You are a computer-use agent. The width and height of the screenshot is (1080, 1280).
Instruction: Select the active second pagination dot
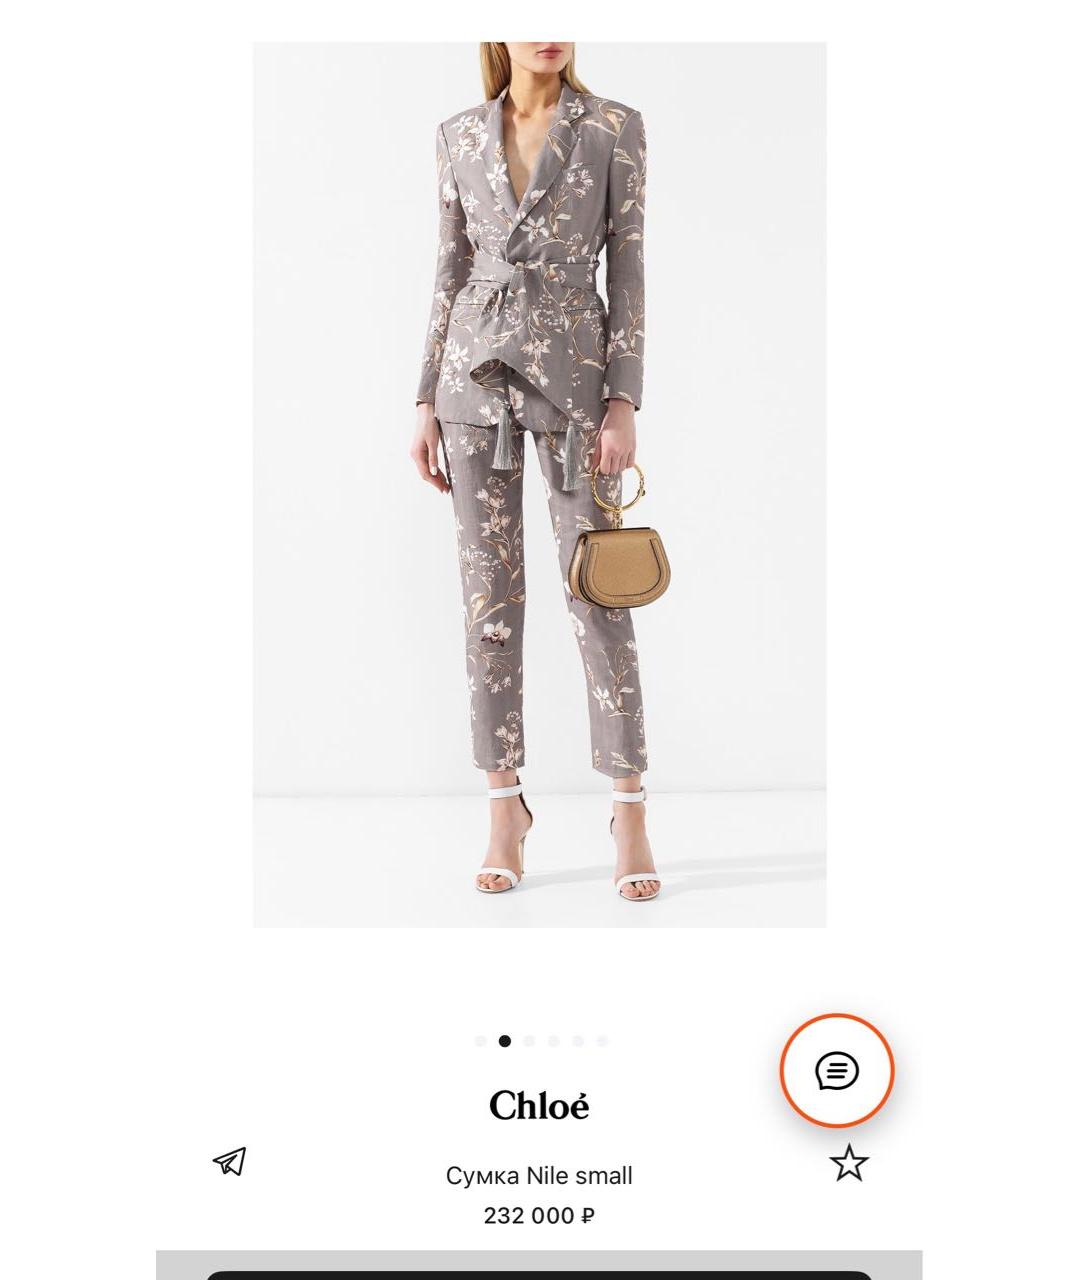[x=505, y=1041]
